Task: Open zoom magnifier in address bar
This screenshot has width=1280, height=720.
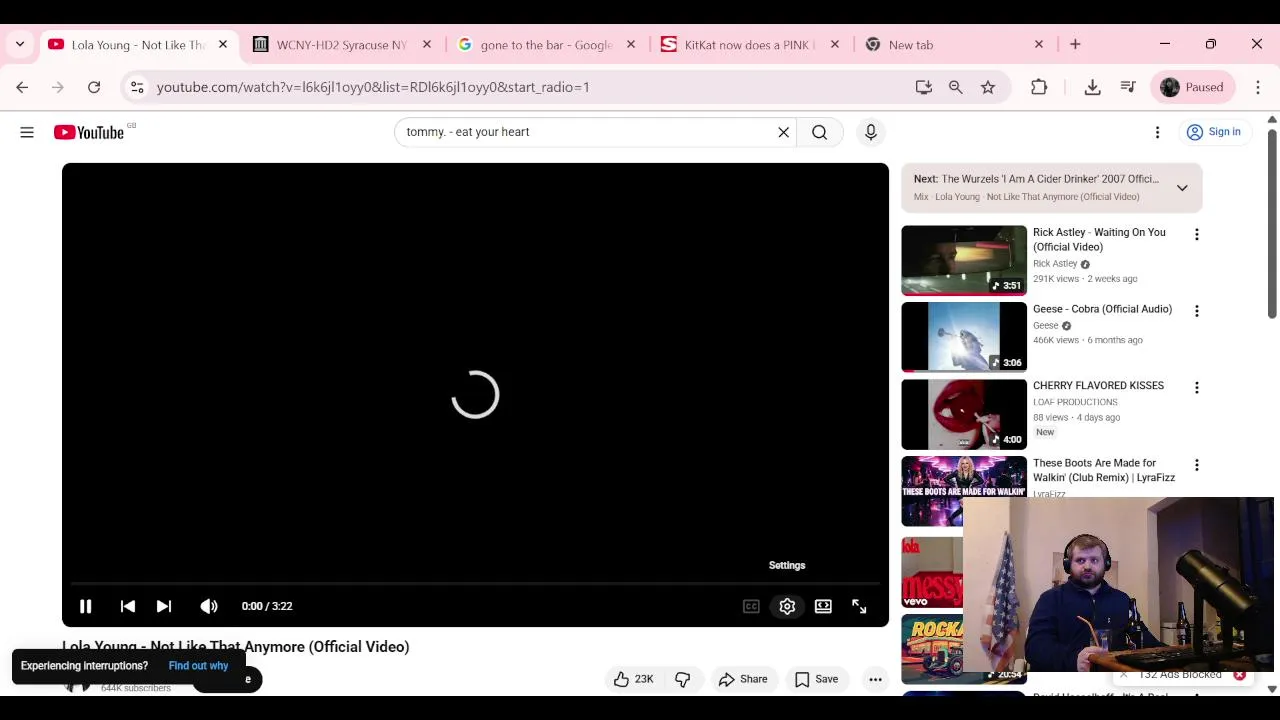Action: (x=956, y=87)
